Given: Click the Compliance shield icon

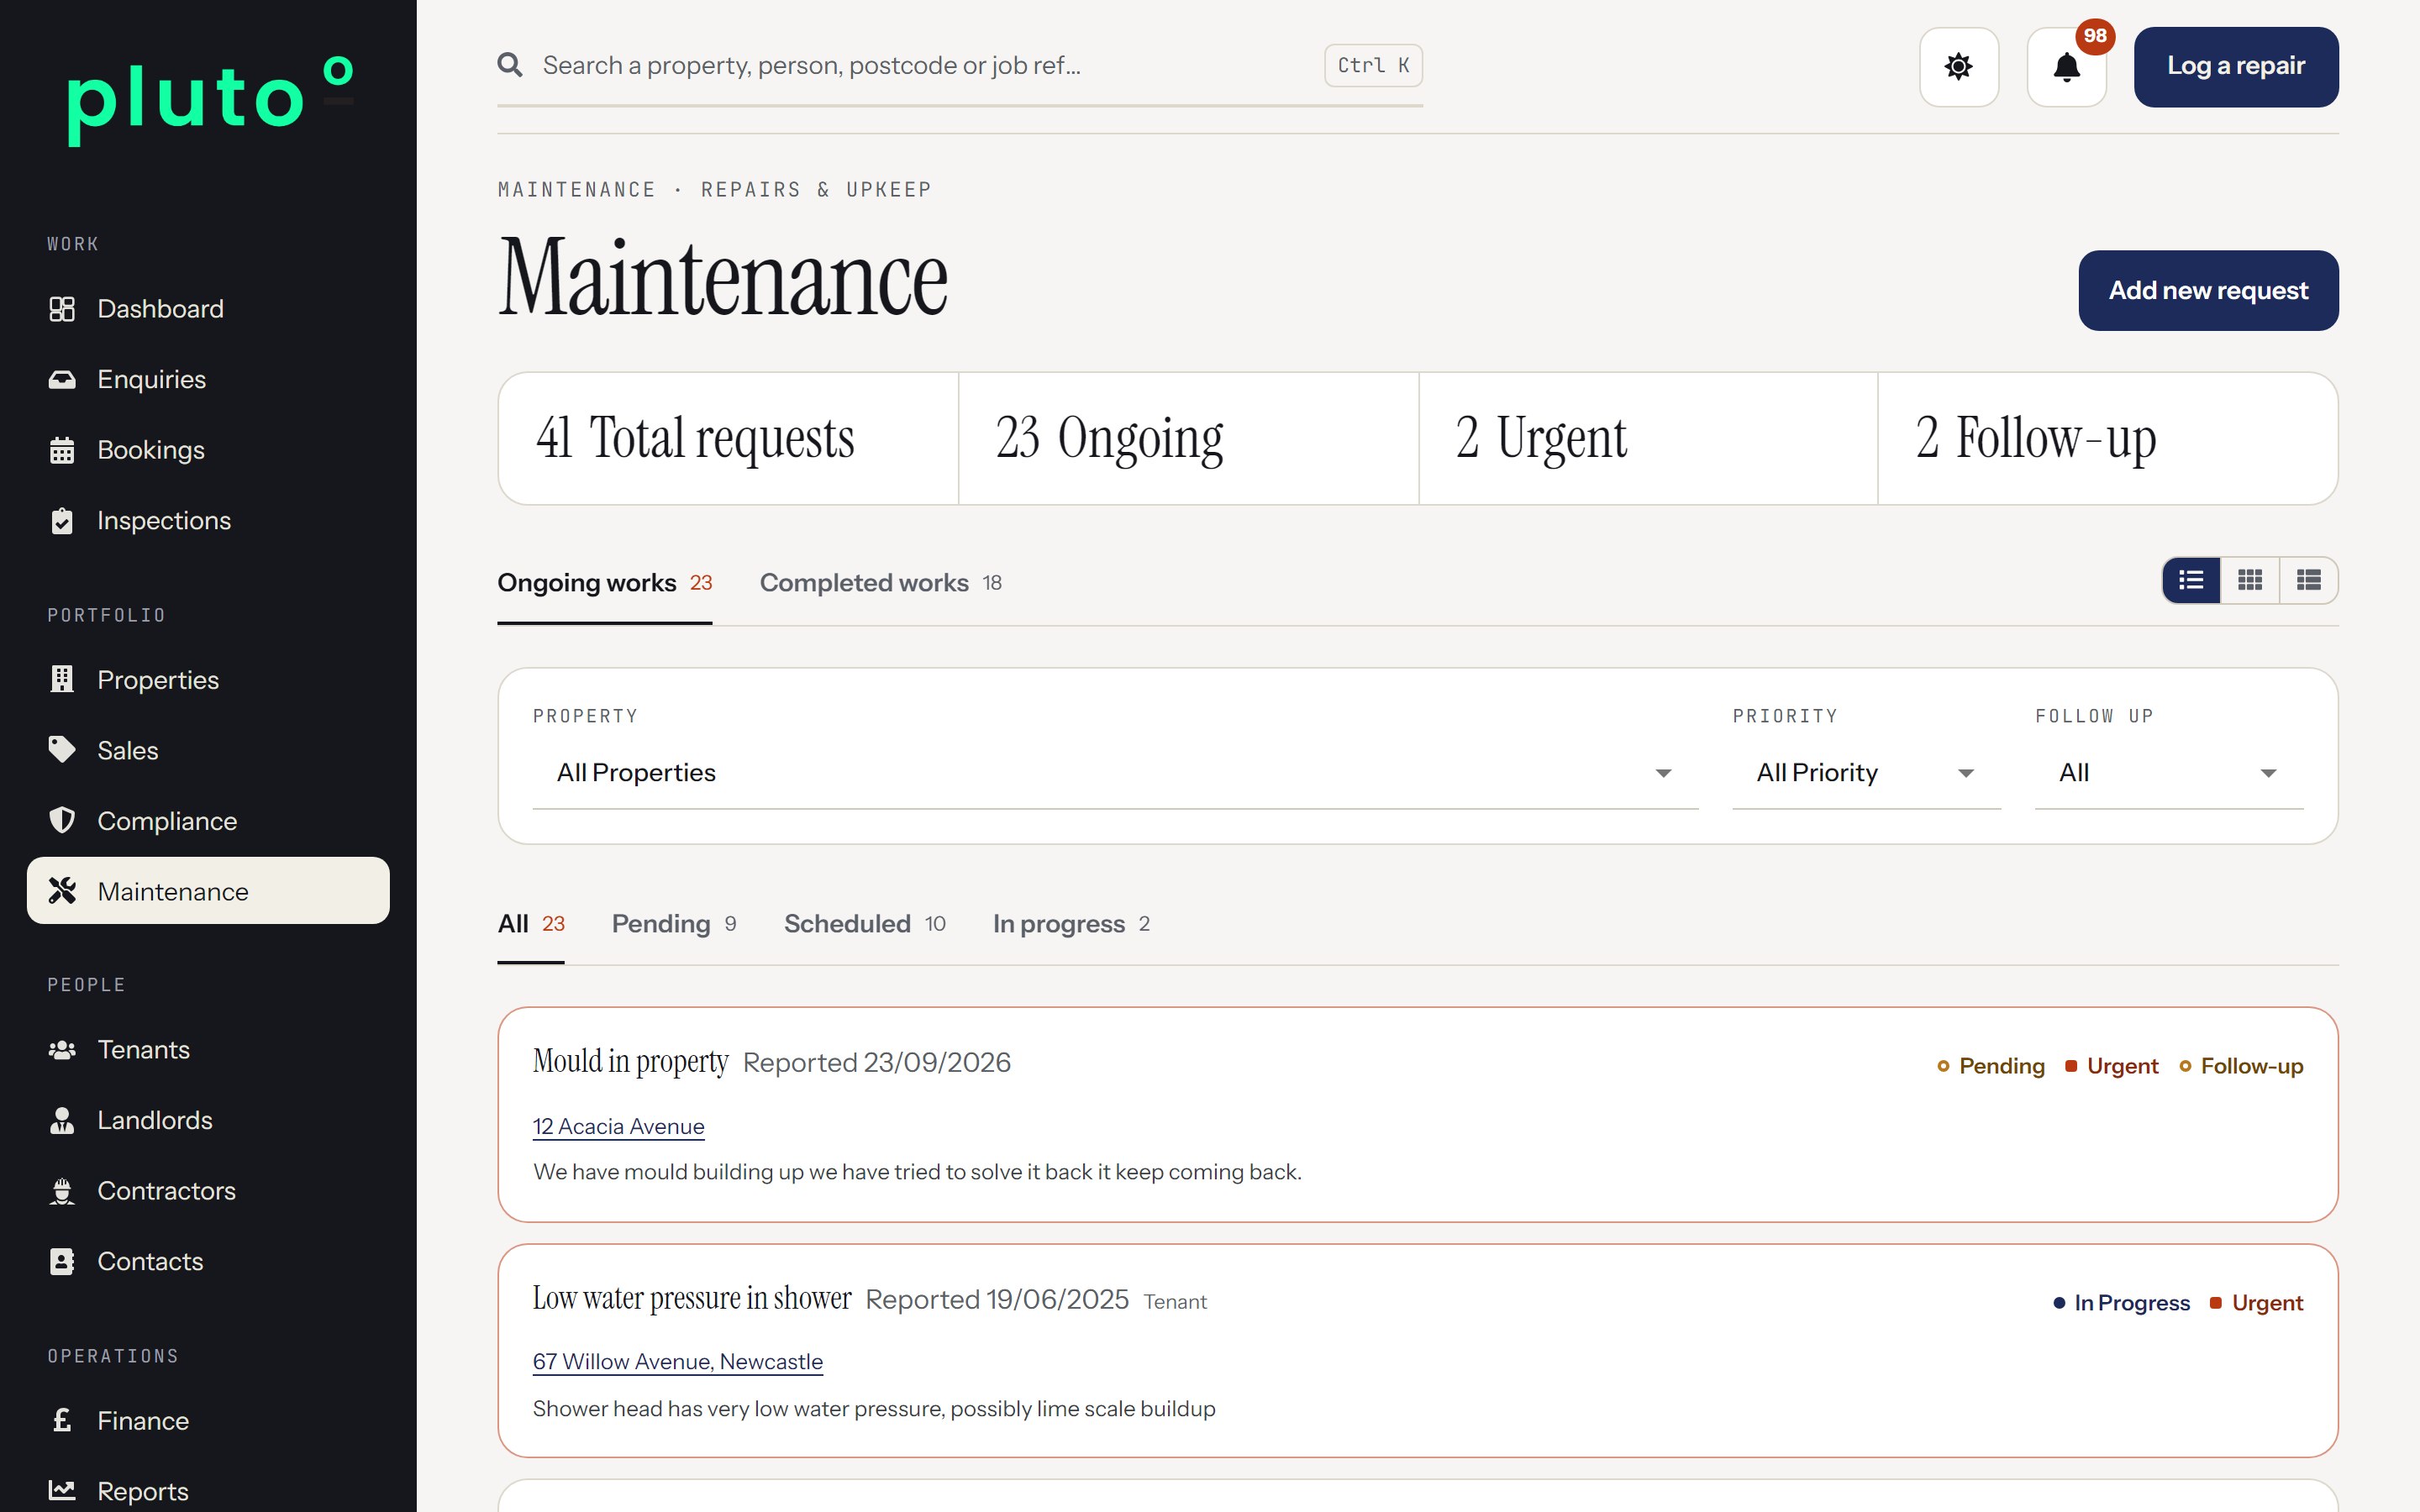Looking at the screenshot, I should 62,821.
